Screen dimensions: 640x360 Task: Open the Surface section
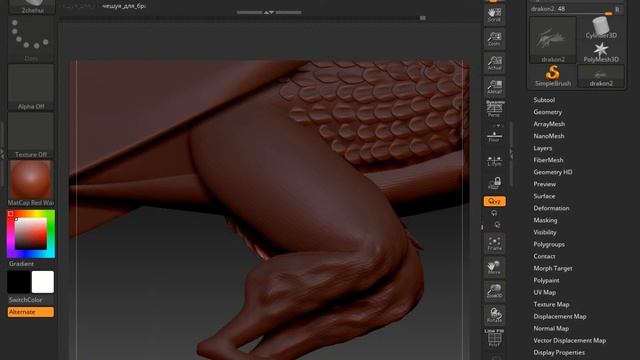(544, 196)
